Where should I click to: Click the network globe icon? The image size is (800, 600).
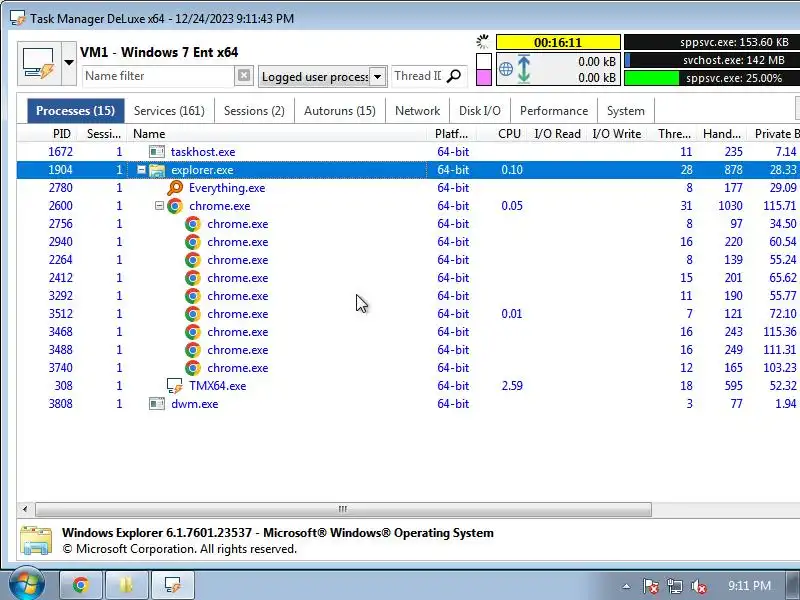(506, 69)
